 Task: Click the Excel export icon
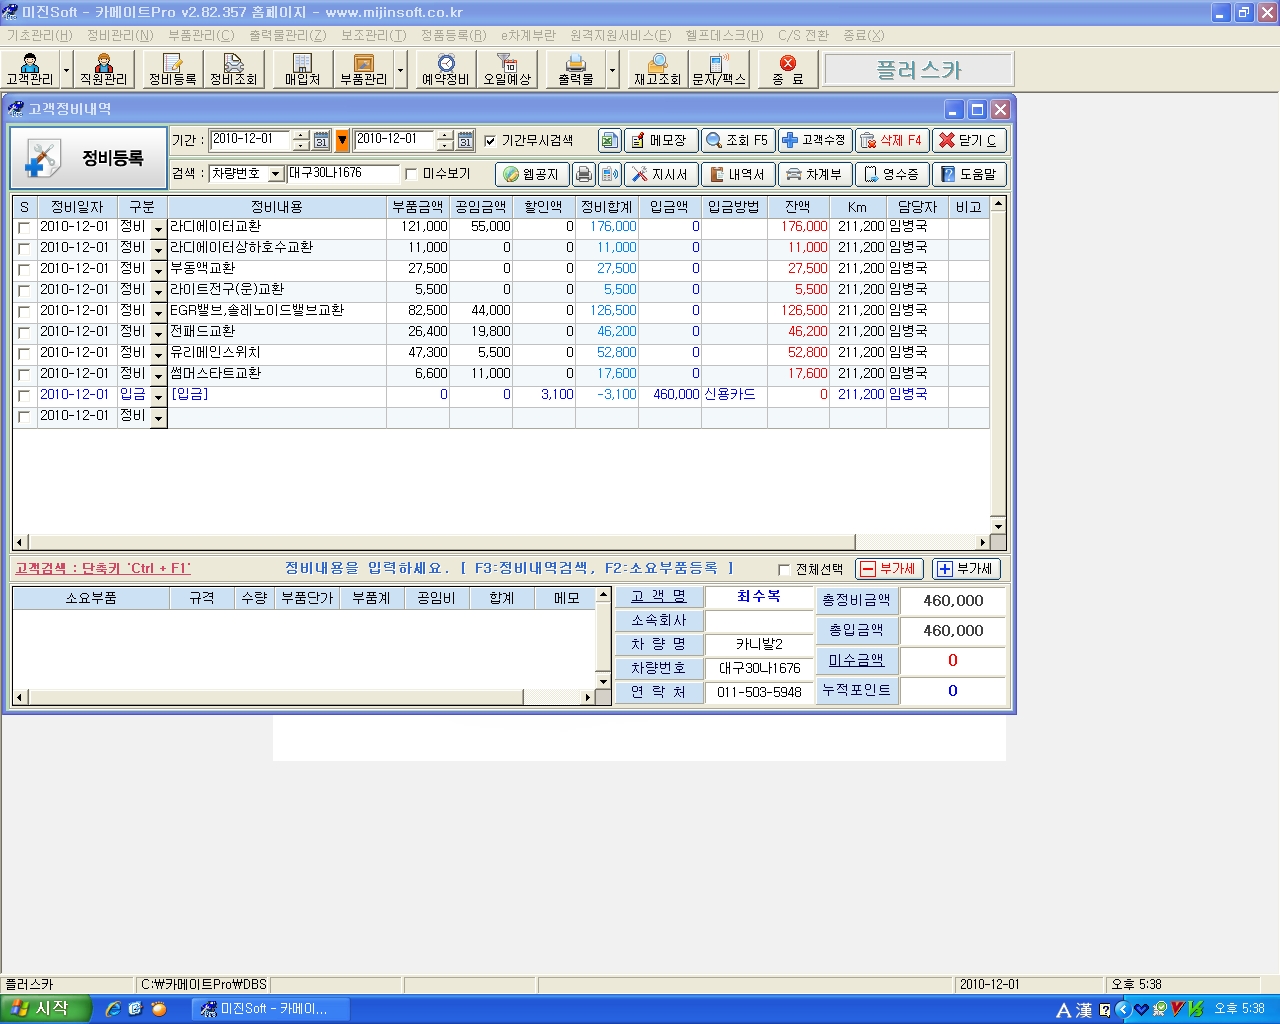(609, 141)
